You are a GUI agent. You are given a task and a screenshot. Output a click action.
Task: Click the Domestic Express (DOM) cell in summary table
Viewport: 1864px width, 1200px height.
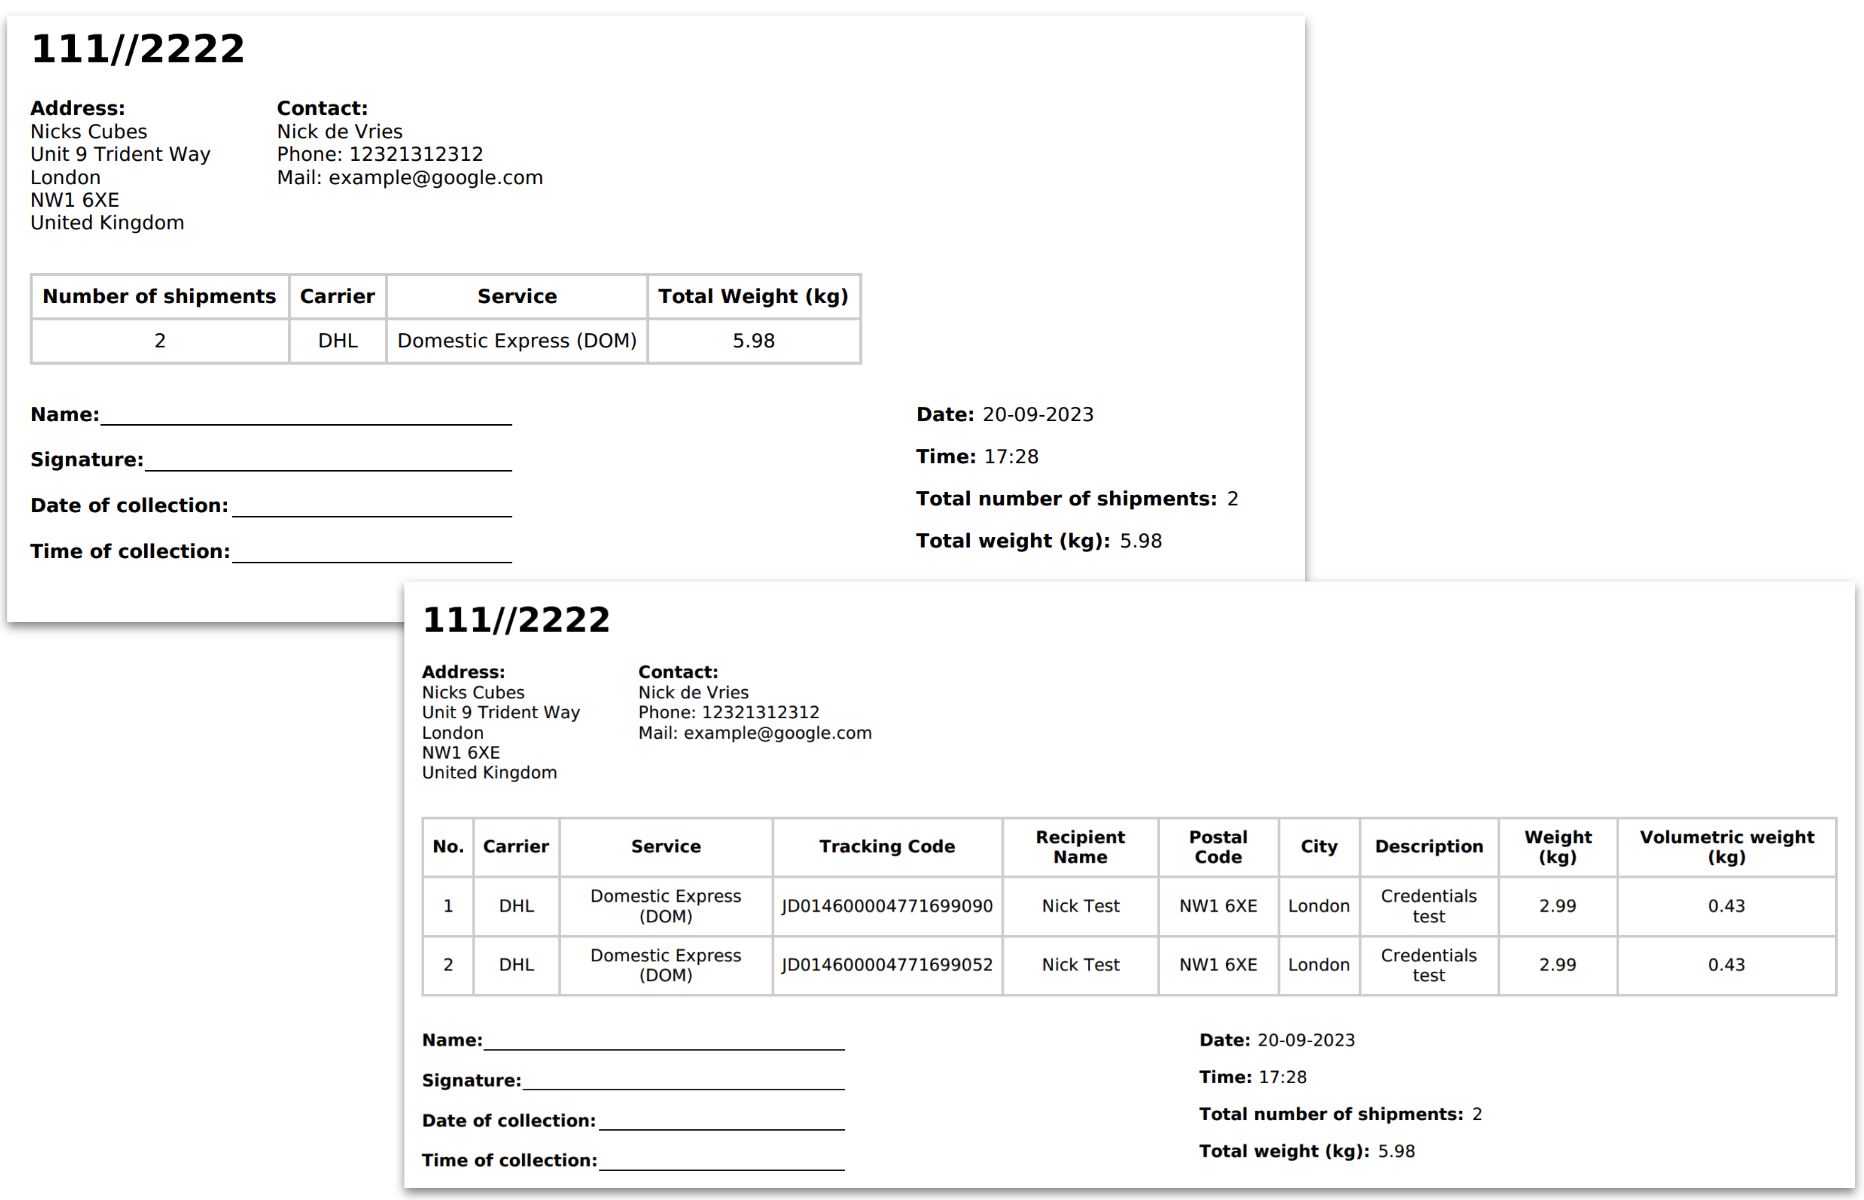coord(517,341)
